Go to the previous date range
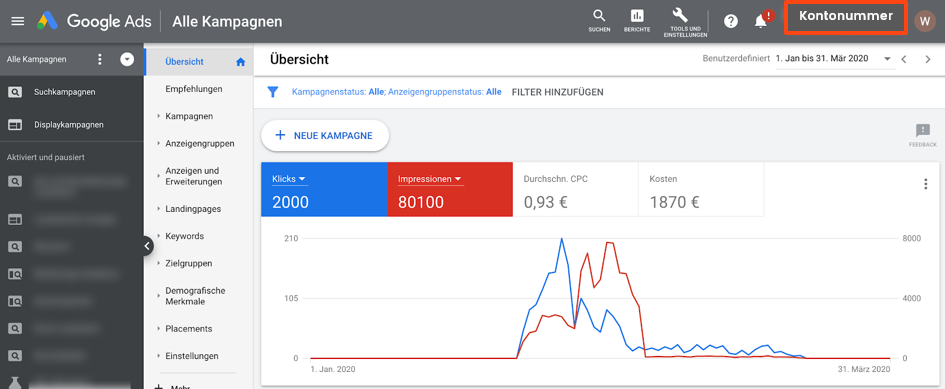Screen dimensions: 945x389 pyautogui.click(x=903, y=59)
